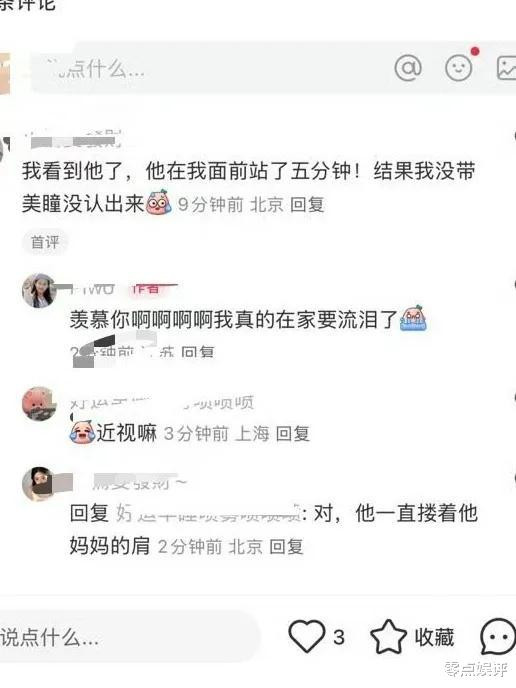Reply to the 2分钟前 北京 comment

coord(286,547)
